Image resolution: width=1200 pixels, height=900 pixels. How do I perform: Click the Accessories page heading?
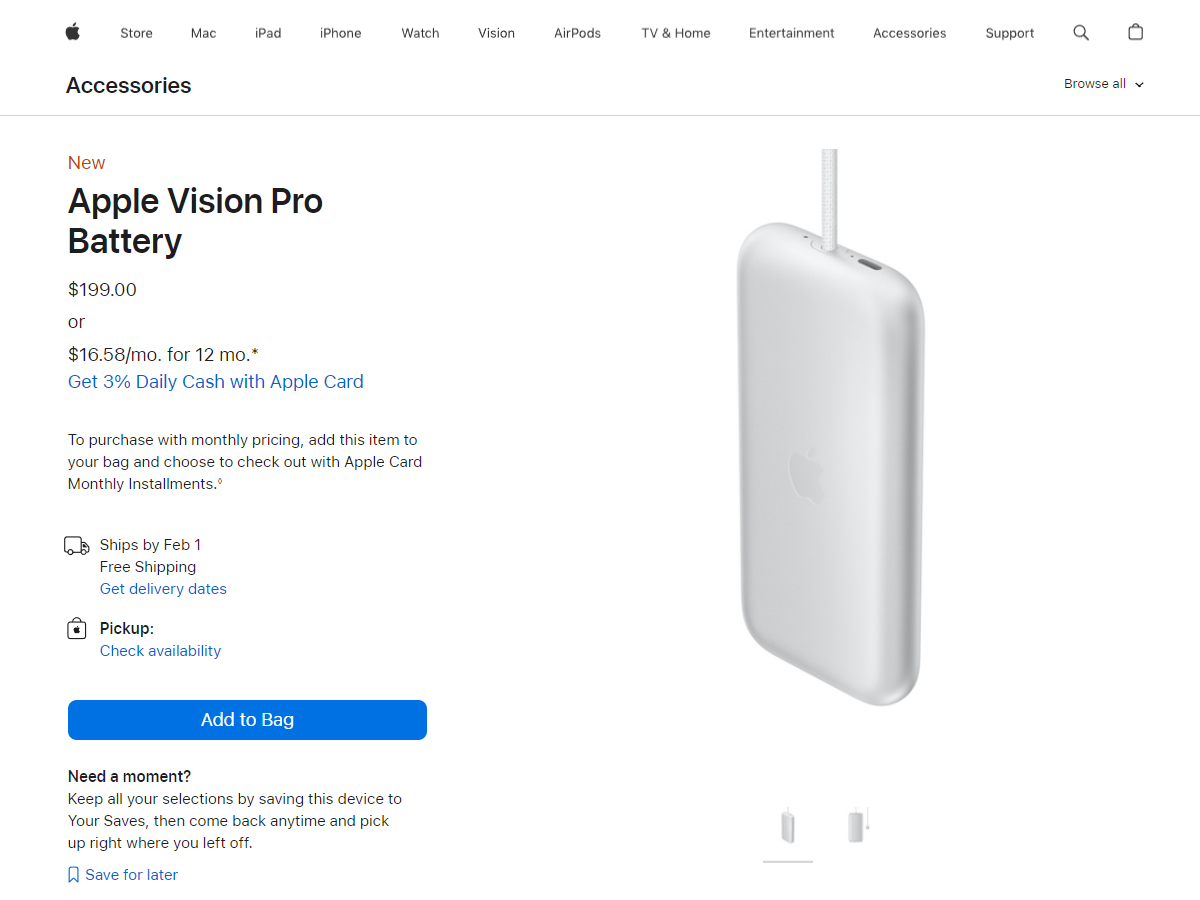tap(128, 85)
